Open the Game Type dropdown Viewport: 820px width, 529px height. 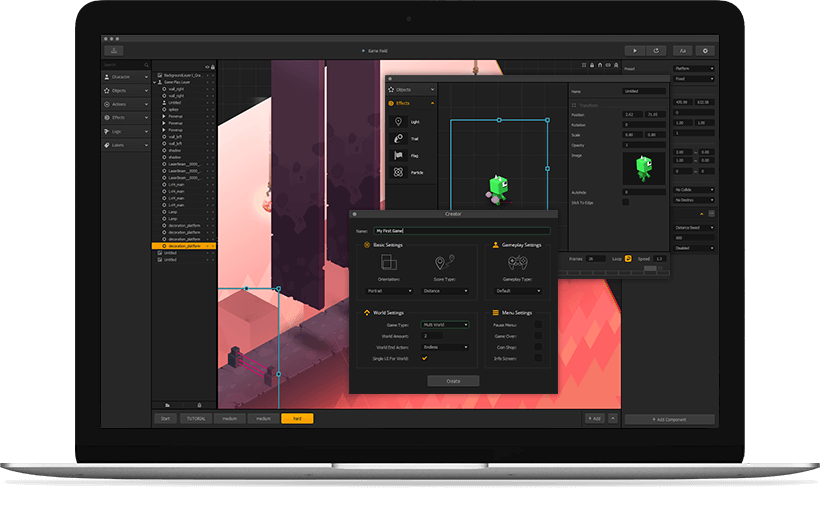click(445, 325)
